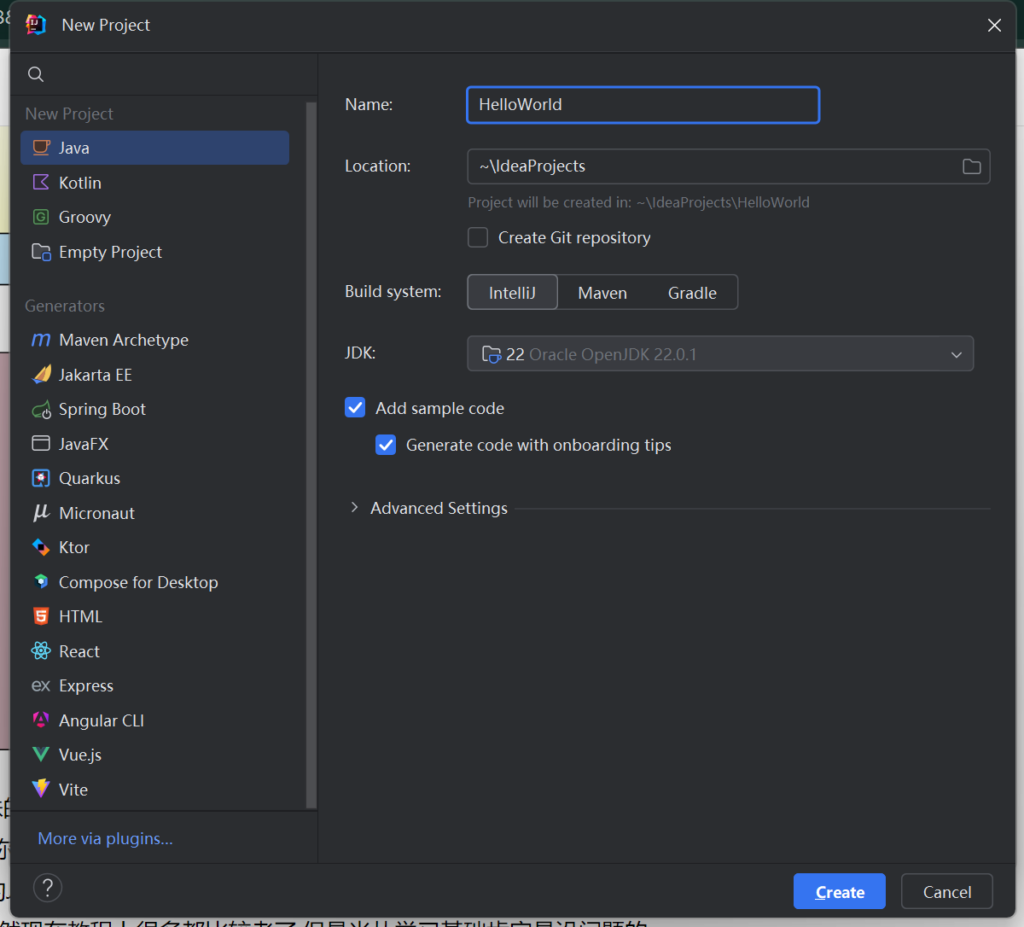Click the HTML5 shield icon
This screenshot has width=1024, height=927.
(41, 616)
